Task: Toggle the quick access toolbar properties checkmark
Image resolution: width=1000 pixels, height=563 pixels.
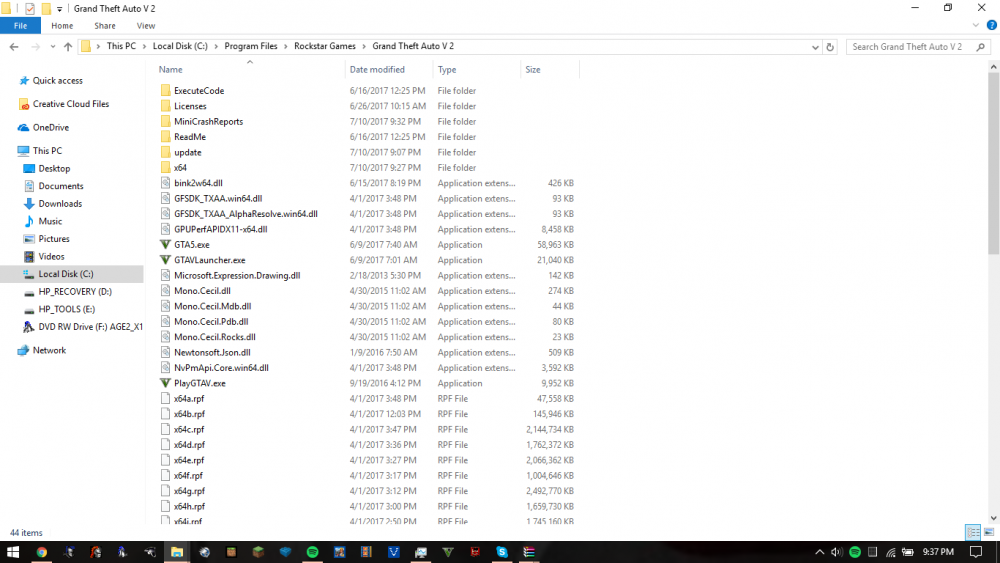Action: (x=29, y=8)
